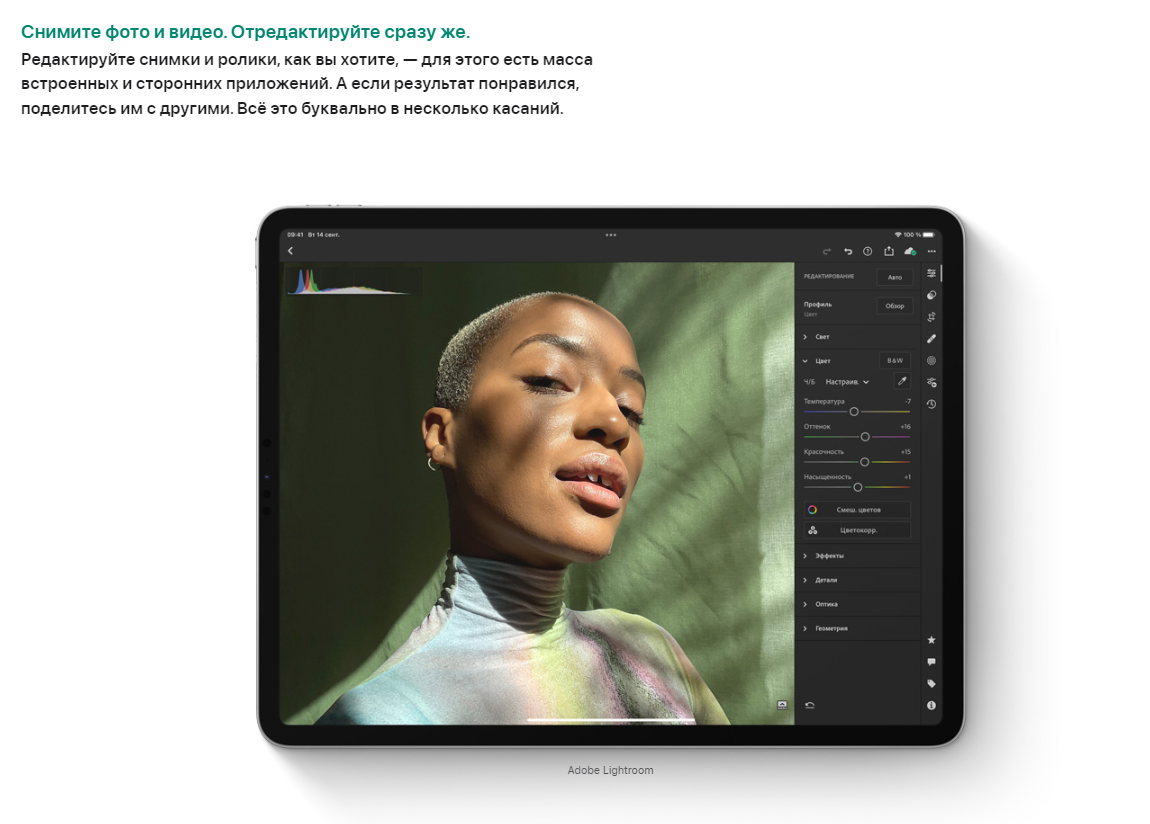The width and height of the screenshot is (1150, 824).
Task: Open the Crop and rotate tool
Action: click(x=931, y=317)
